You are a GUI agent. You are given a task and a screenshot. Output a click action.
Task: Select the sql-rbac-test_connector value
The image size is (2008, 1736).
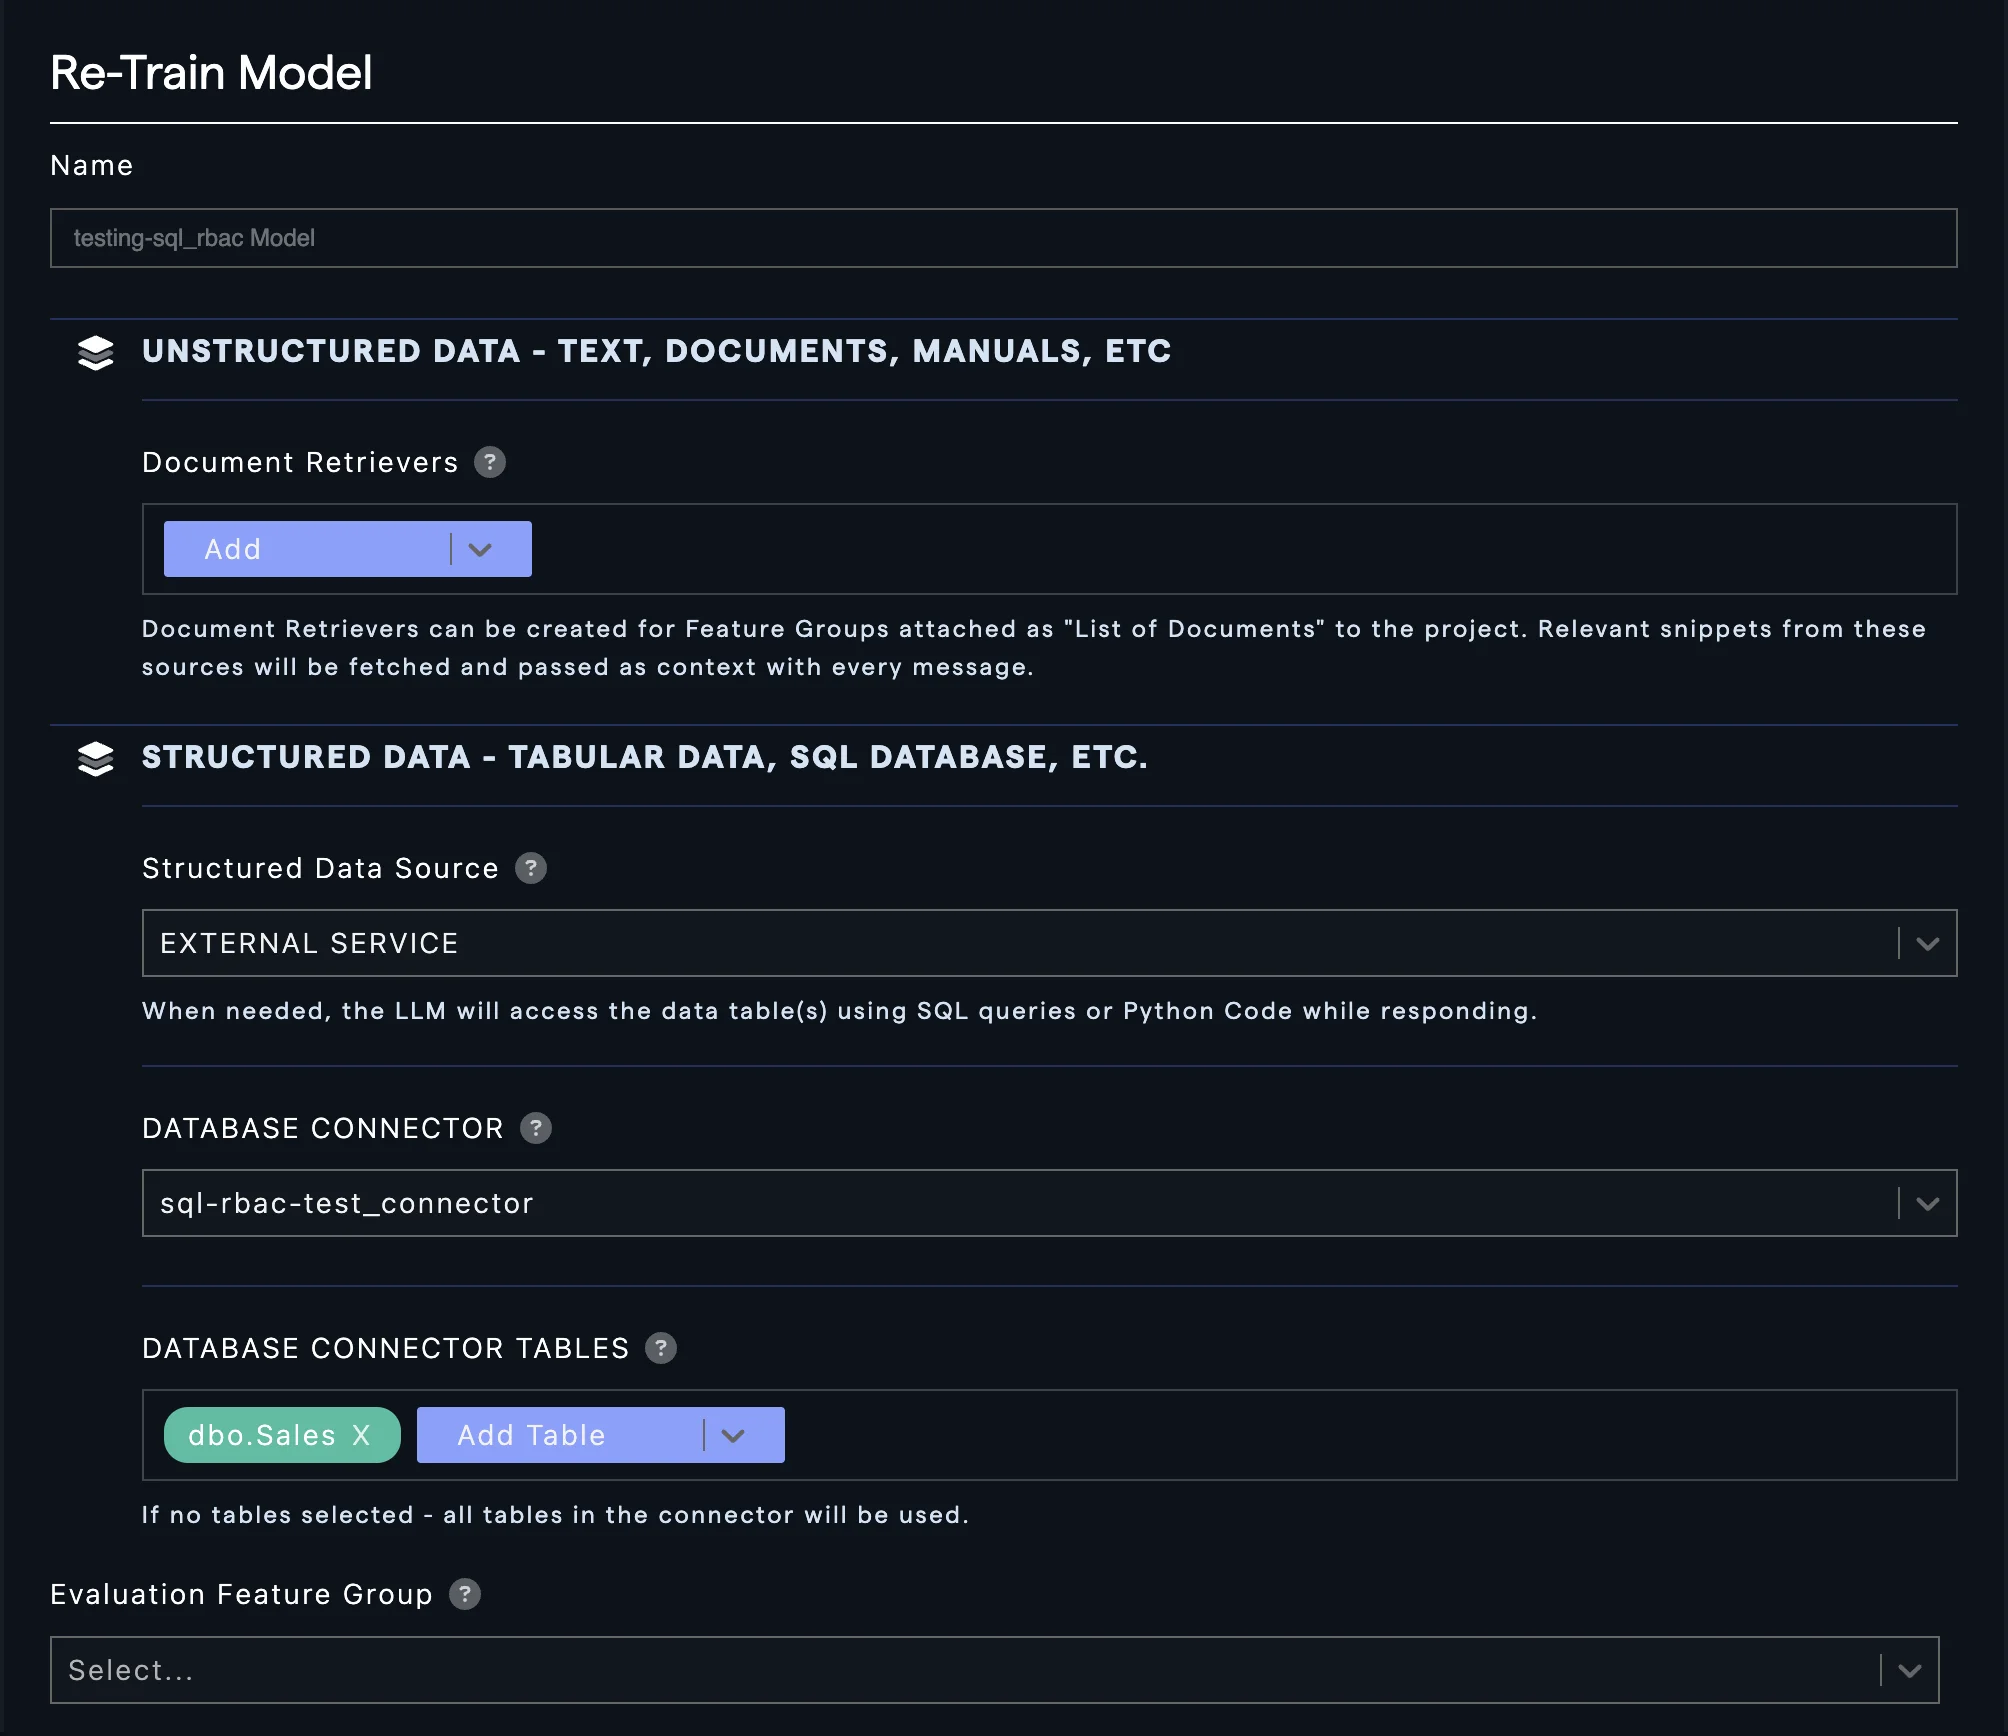tap(347, 1203)
